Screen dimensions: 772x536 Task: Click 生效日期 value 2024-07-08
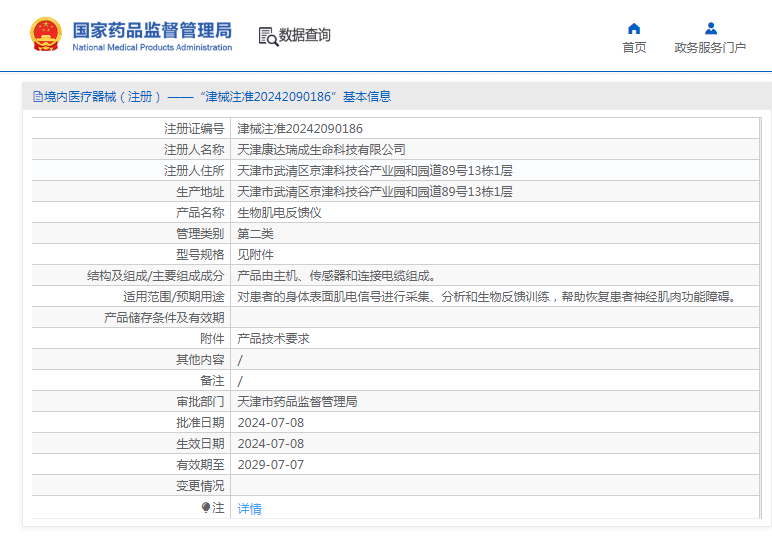271,444
